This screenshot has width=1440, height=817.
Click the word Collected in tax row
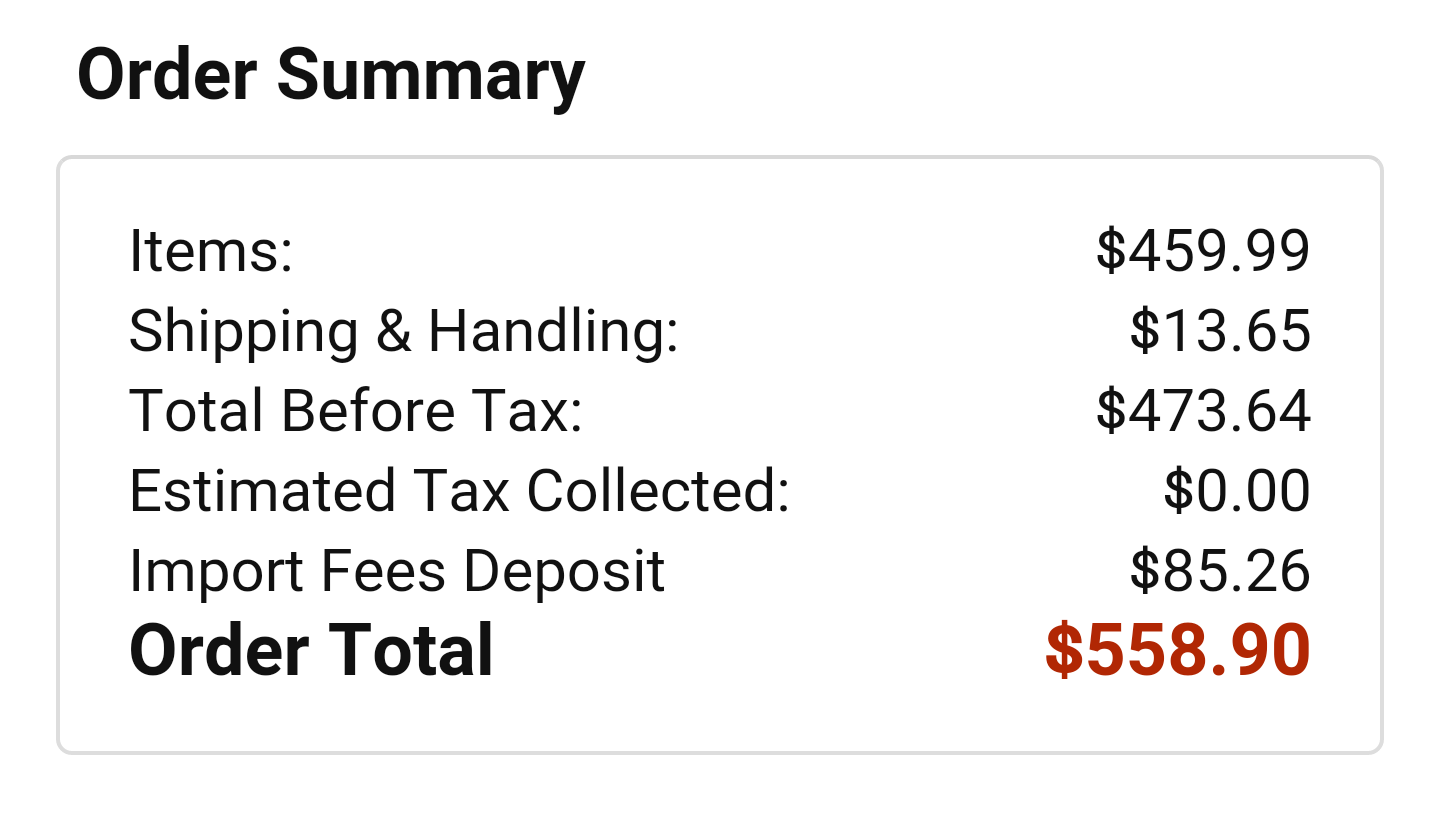tap(659, 490)
